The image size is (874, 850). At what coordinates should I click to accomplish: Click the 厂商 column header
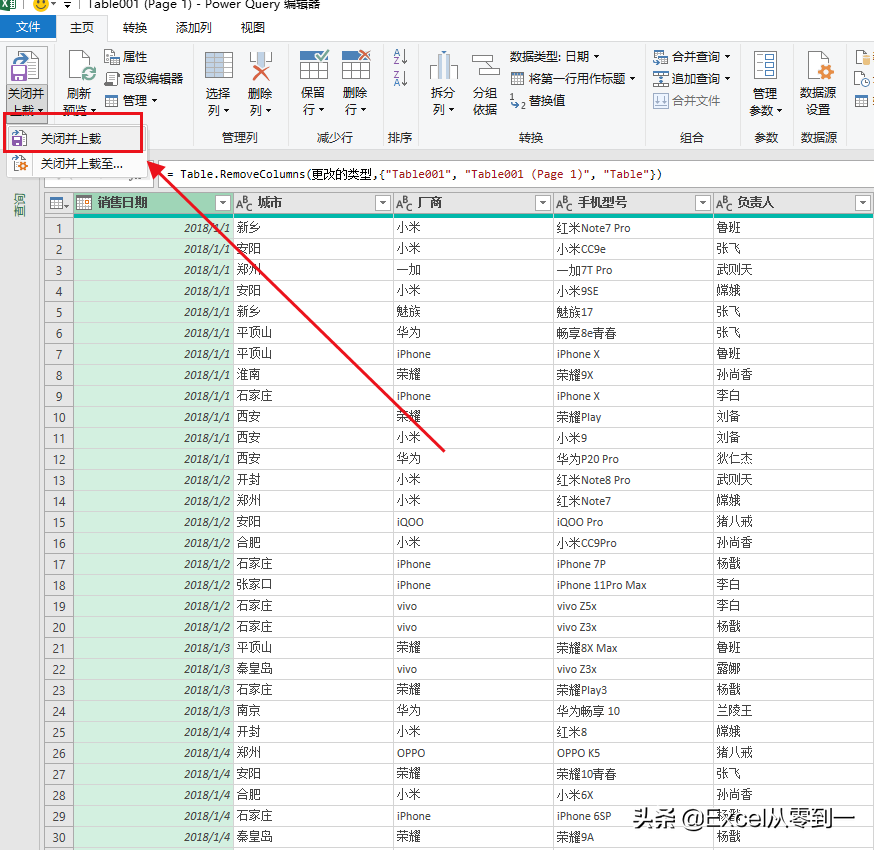click(473, 203)
